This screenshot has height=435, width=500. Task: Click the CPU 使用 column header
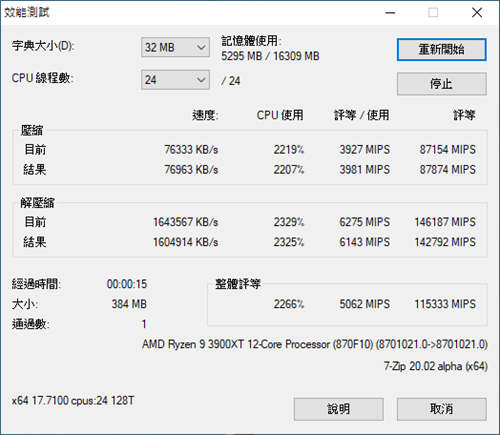coord(280,115)
